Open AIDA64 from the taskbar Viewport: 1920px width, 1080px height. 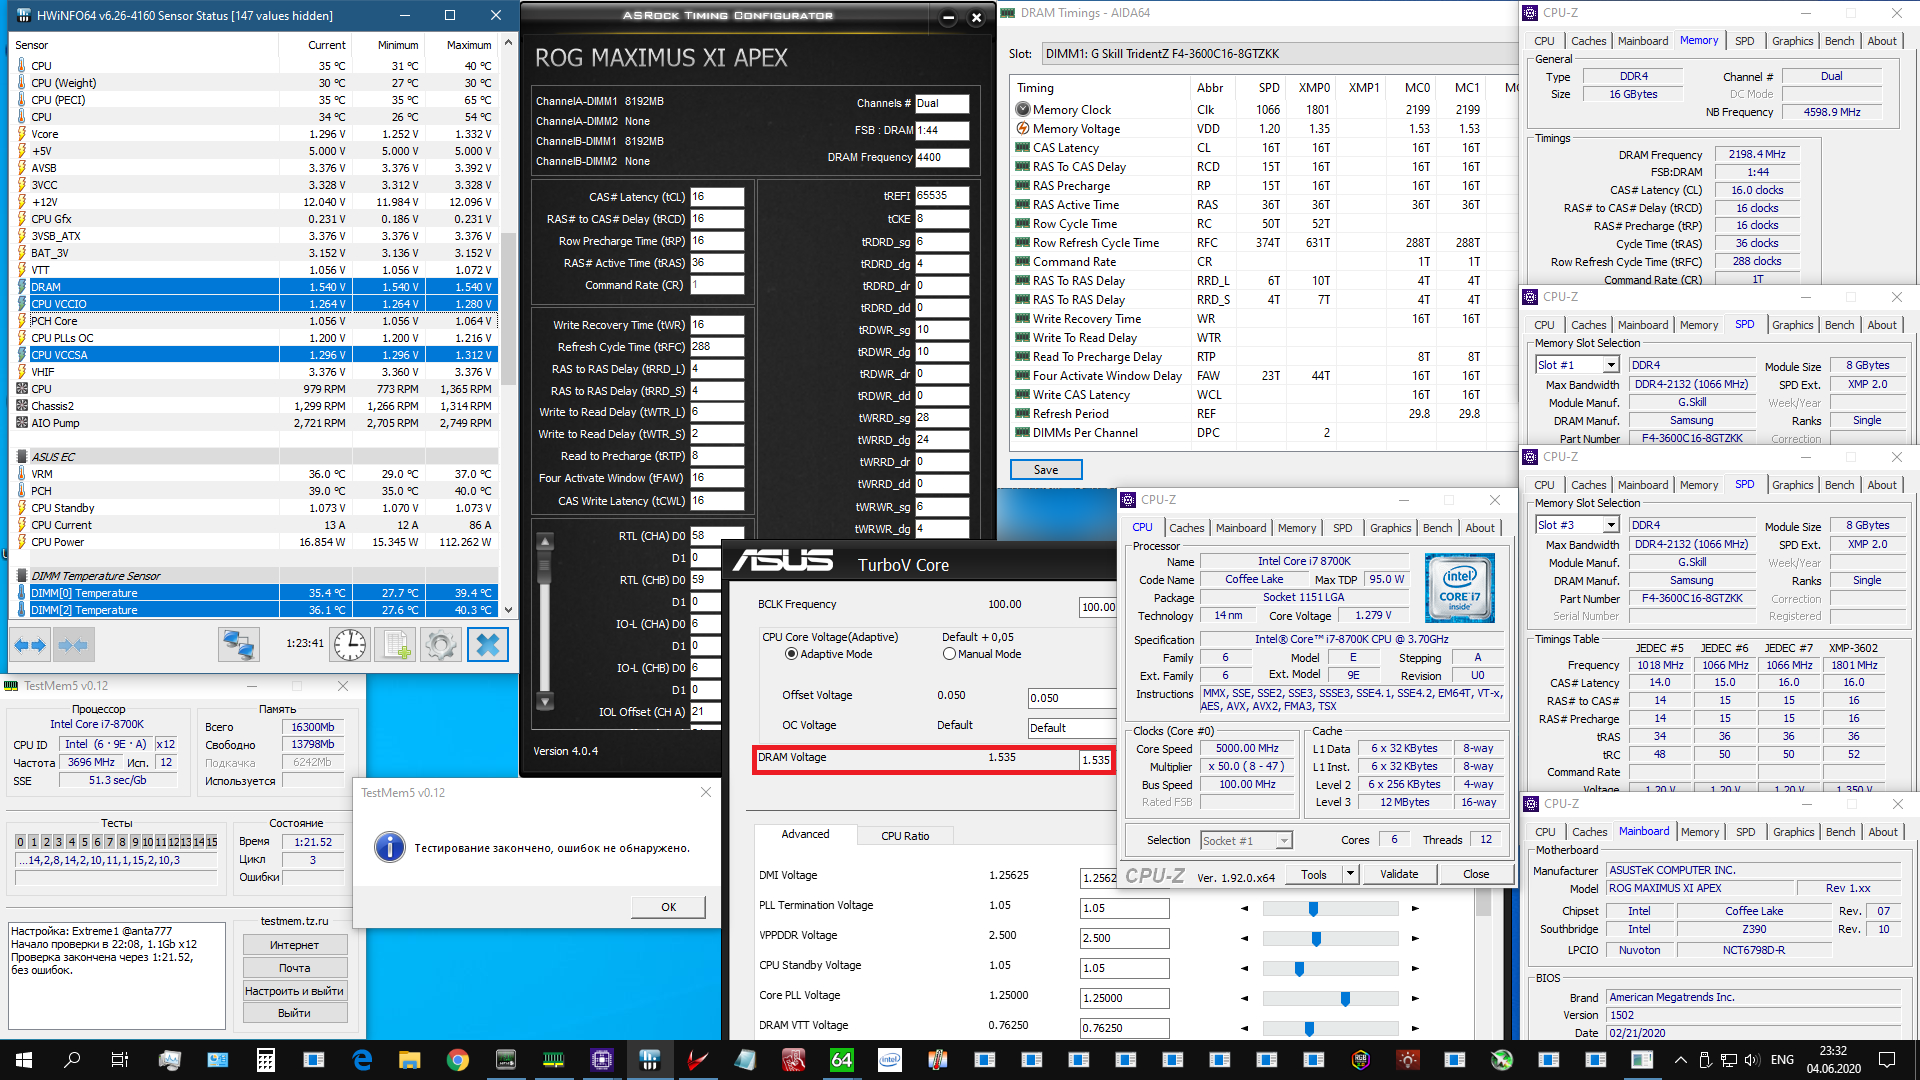841,1060
